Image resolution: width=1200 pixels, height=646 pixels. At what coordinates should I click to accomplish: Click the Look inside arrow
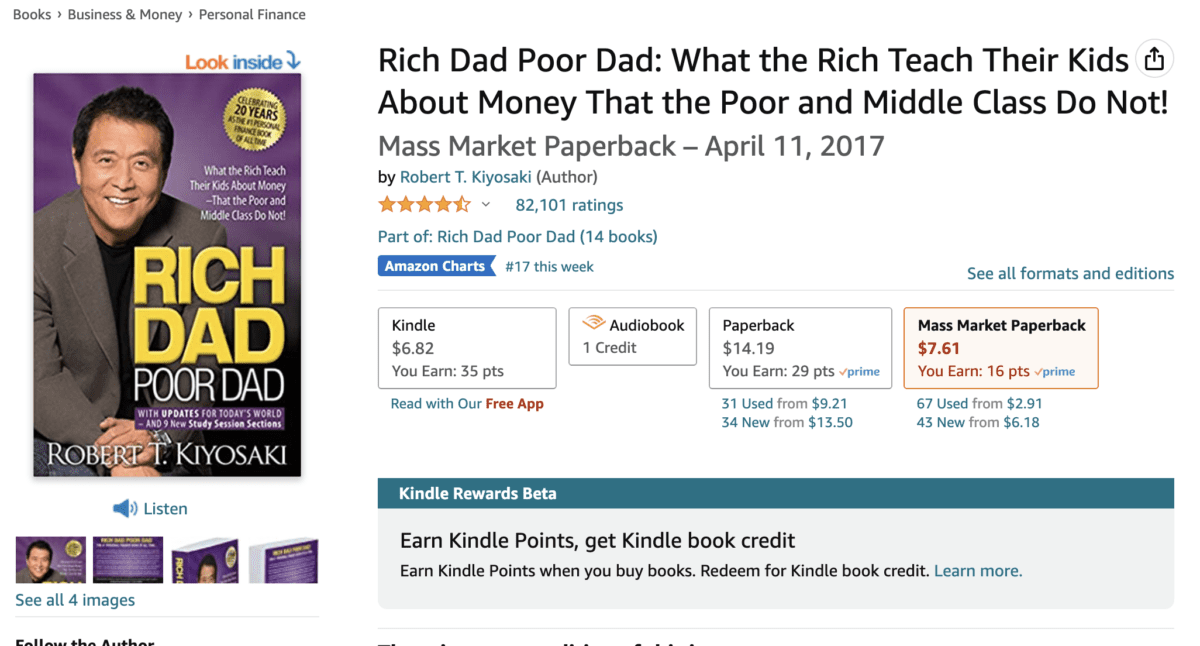[292, 60]
